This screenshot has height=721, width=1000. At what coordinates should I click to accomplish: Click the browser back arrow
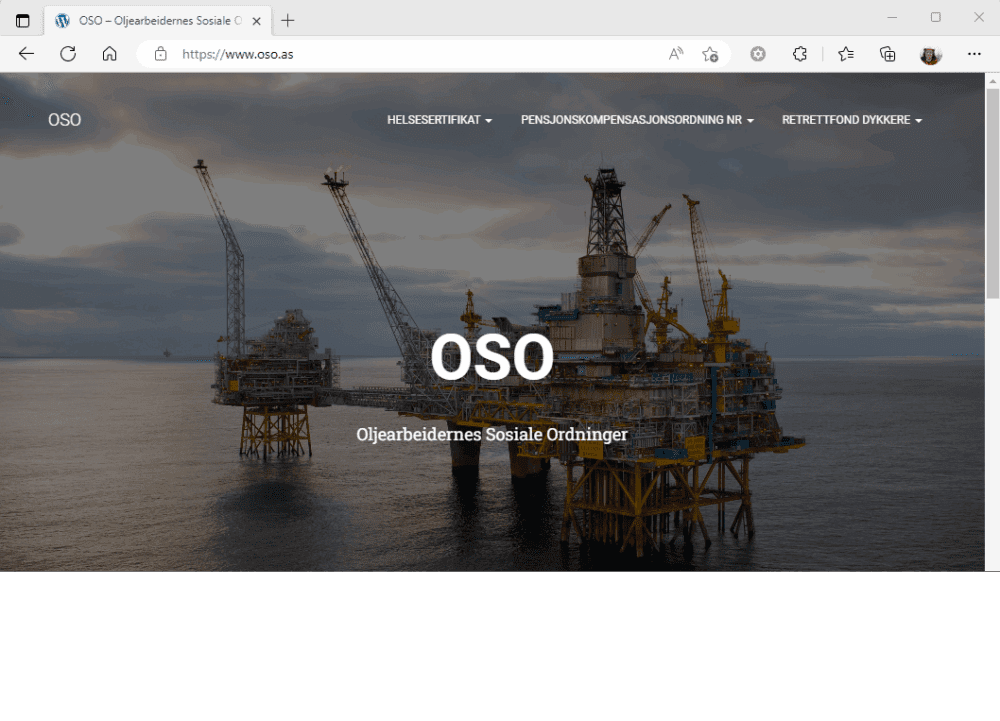(x=27, y=54)
